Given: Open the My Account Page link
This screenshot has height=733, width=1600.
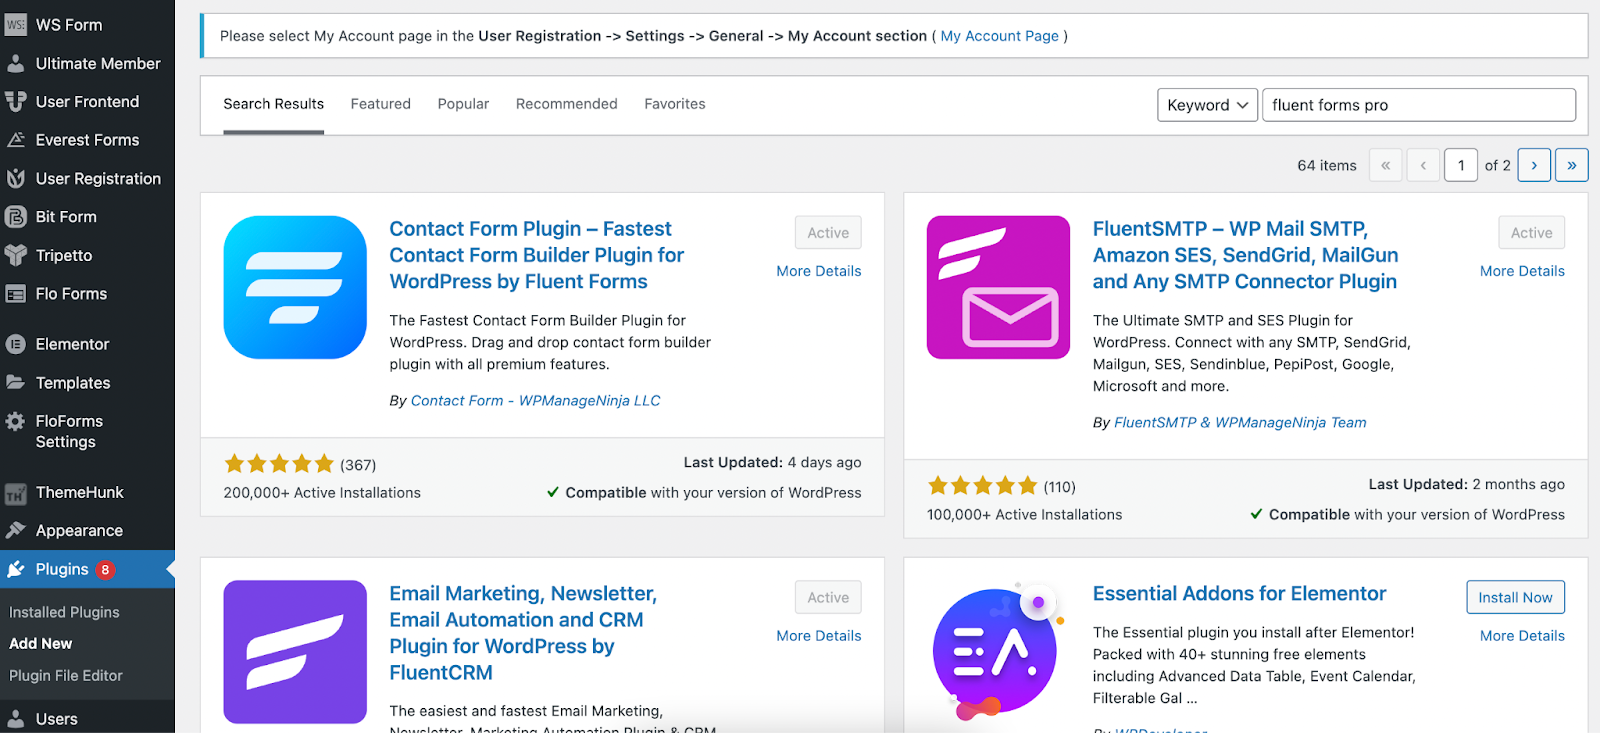Looking at the screenshot, I should click(999, 36).
